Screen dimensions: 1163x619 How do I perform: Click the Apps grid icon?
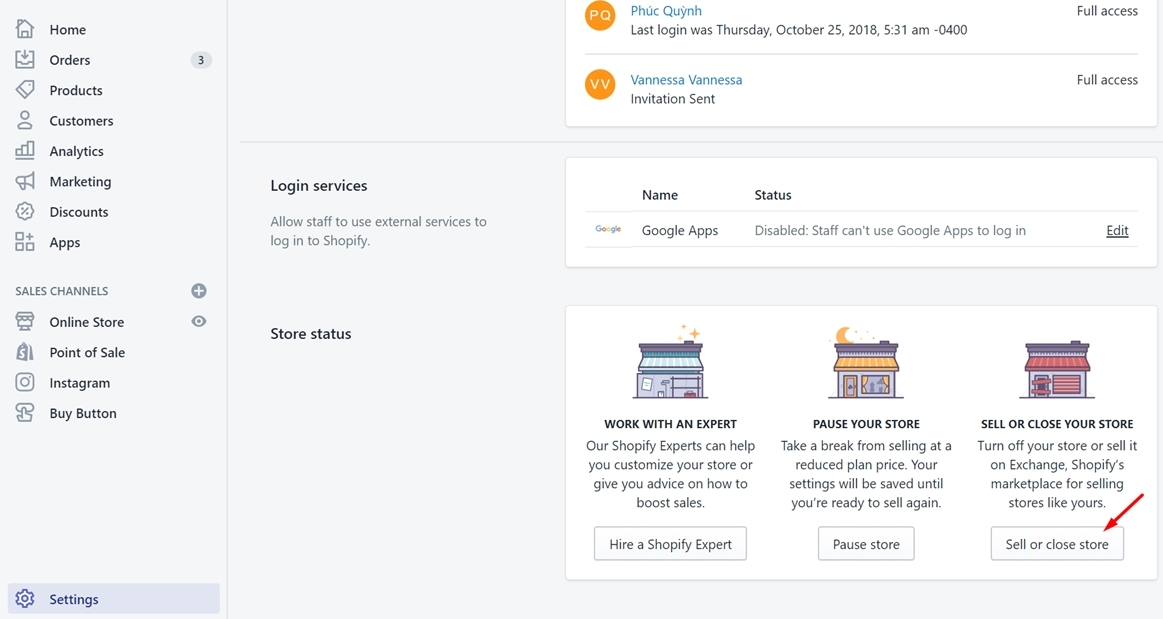tap(25, 242)
